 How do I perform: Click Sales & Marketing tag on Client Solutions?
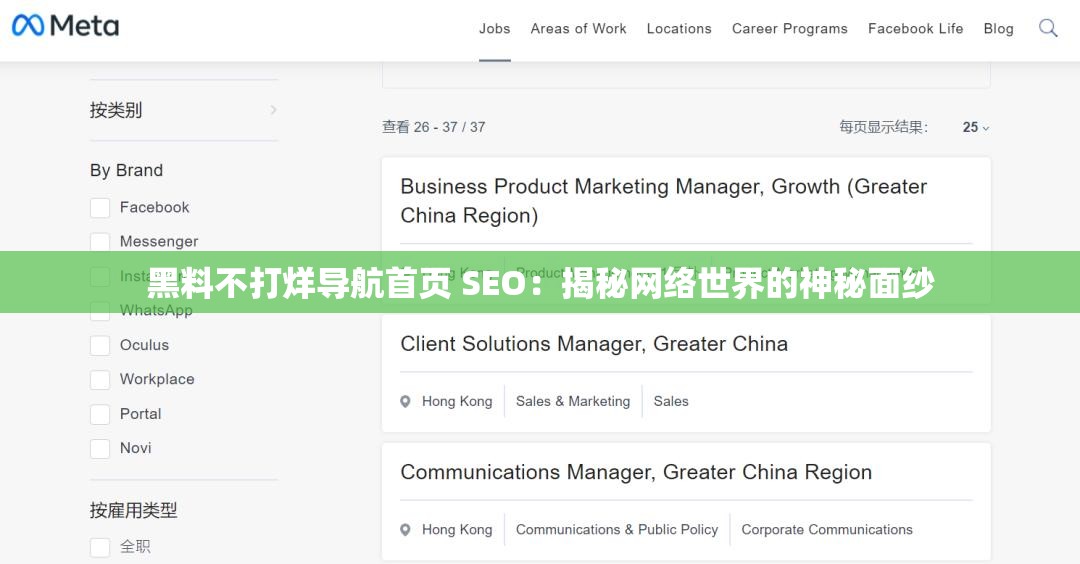573,401
